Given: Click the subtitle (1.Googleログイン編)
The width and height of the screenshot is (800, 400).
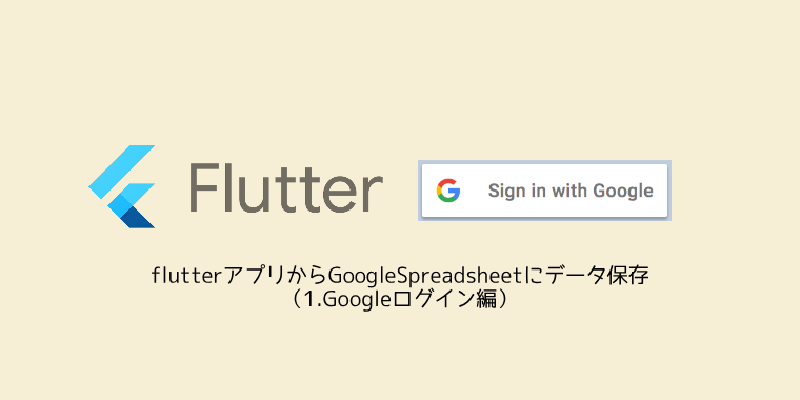Looking at the screenshot, I should (x=400, y=299).
